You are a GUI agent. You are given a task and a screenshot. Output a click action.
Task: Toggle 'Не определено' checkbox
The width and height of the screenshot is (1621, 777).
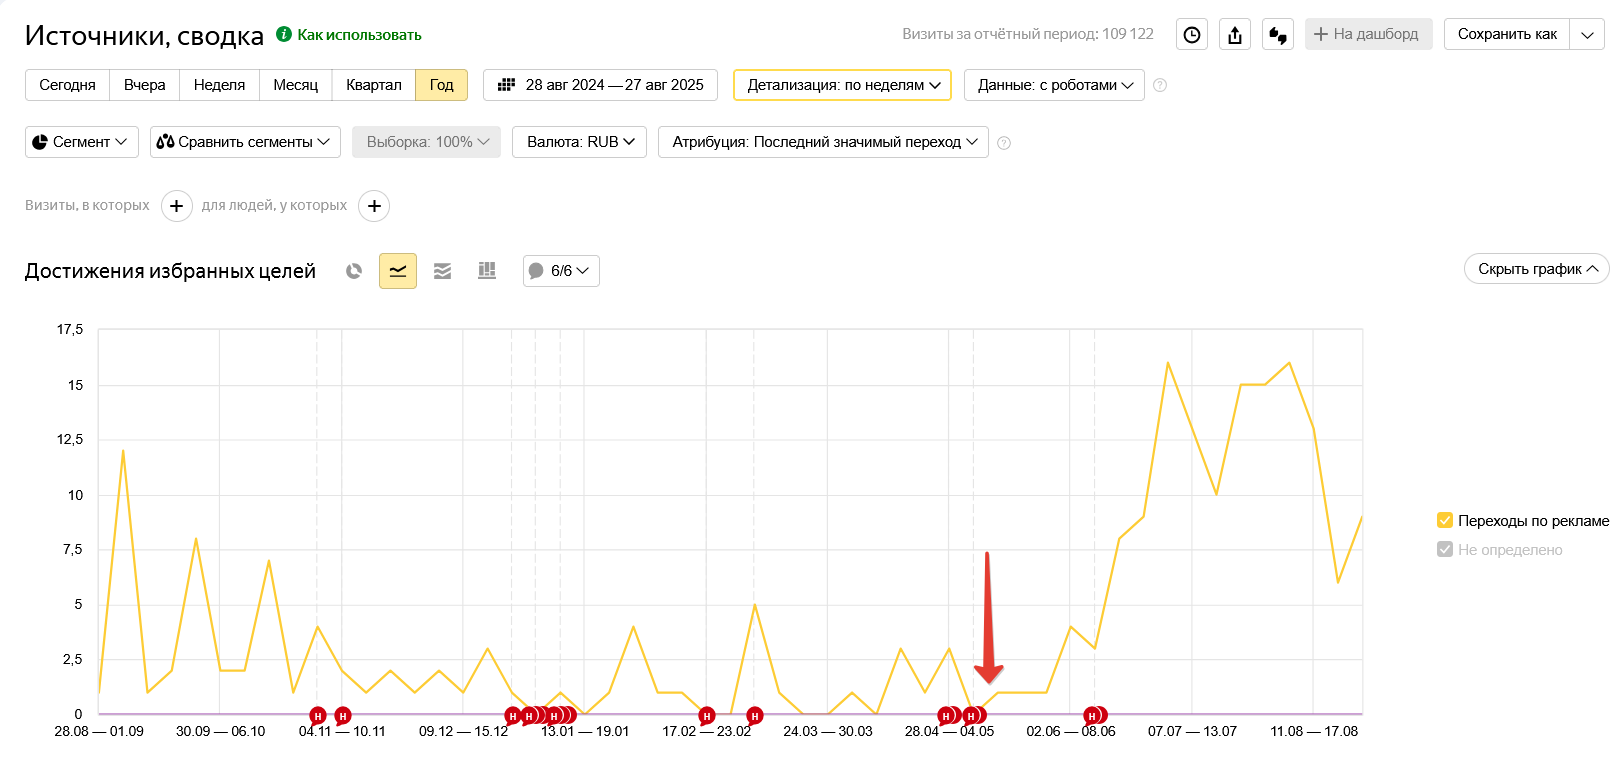coord(1444,549)
